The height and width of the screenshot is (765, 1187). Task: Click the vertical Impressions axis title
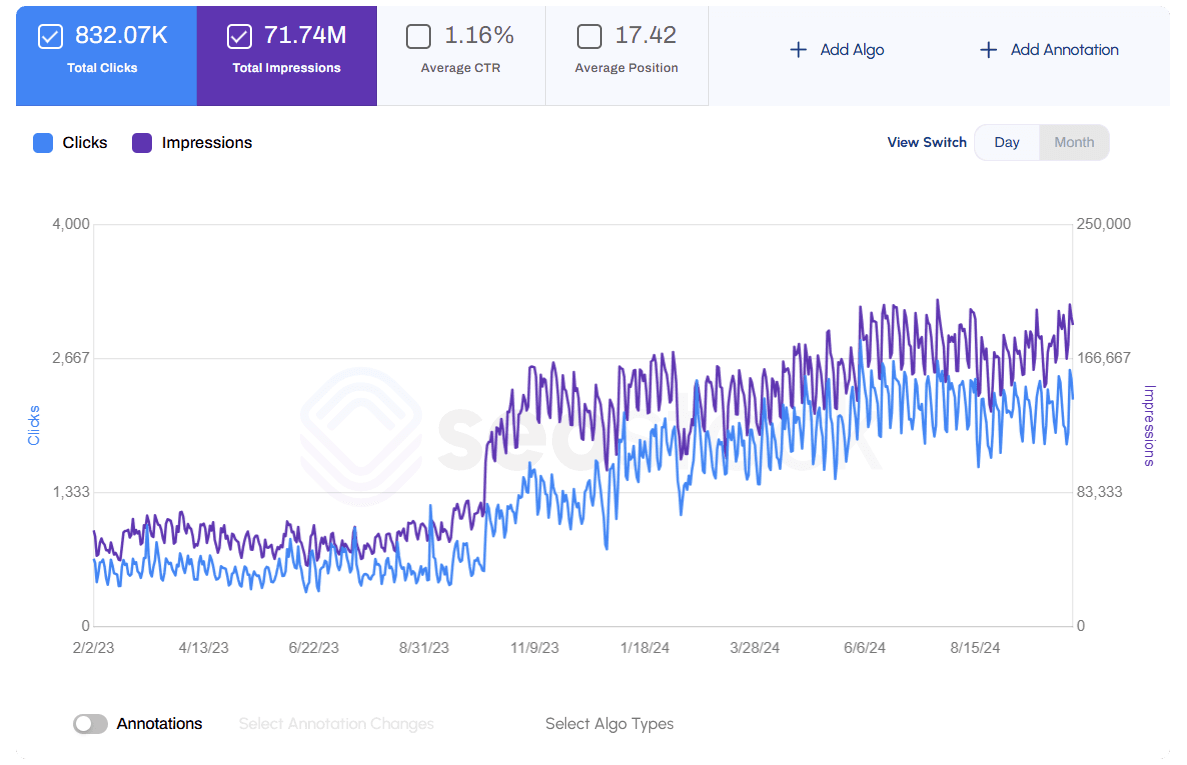(x=1149, y=425)
